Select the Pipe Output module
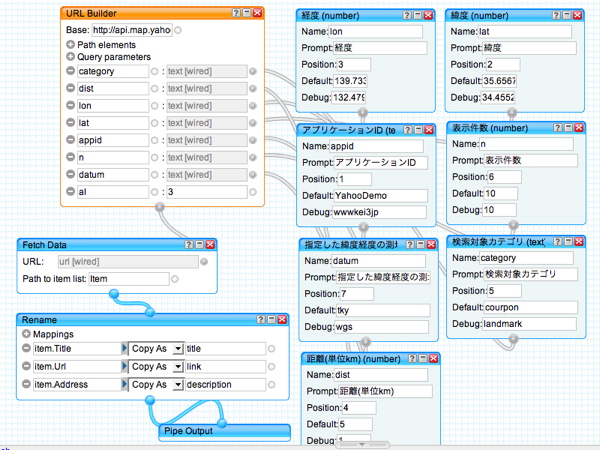The height and width of the screenshot is (450, 600). click(x=200, y=431)
